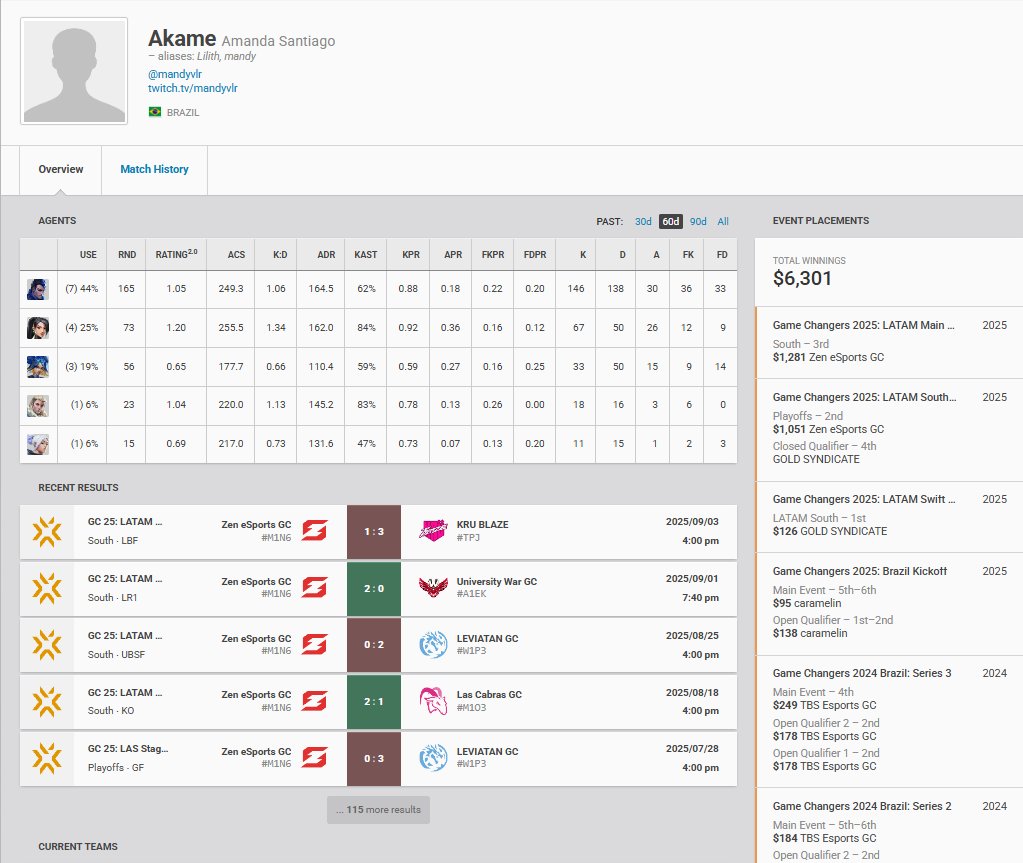Filter agent stats to past 90d
1023x863 pixels.
click(698, 222)
